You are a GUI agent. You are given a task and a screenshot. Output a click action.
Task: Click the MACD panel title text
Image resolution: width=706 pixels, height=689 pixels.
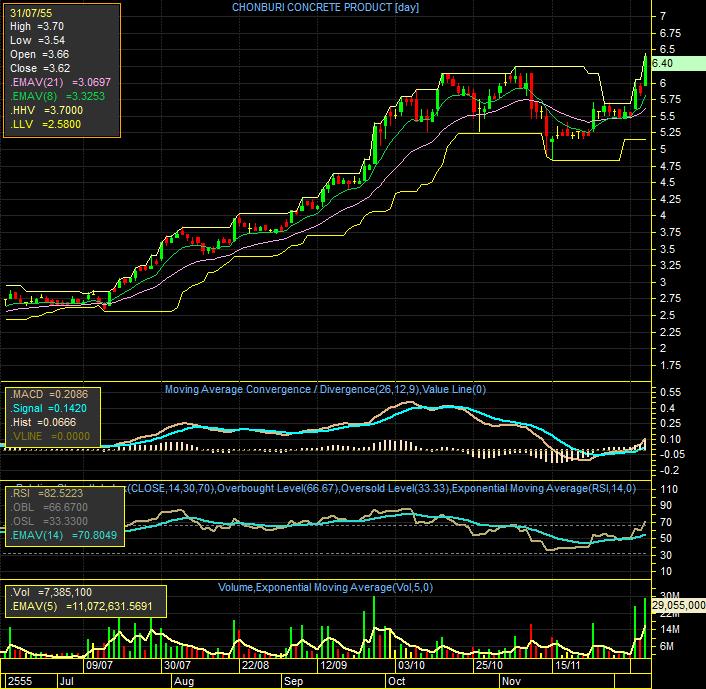point(325,389)
